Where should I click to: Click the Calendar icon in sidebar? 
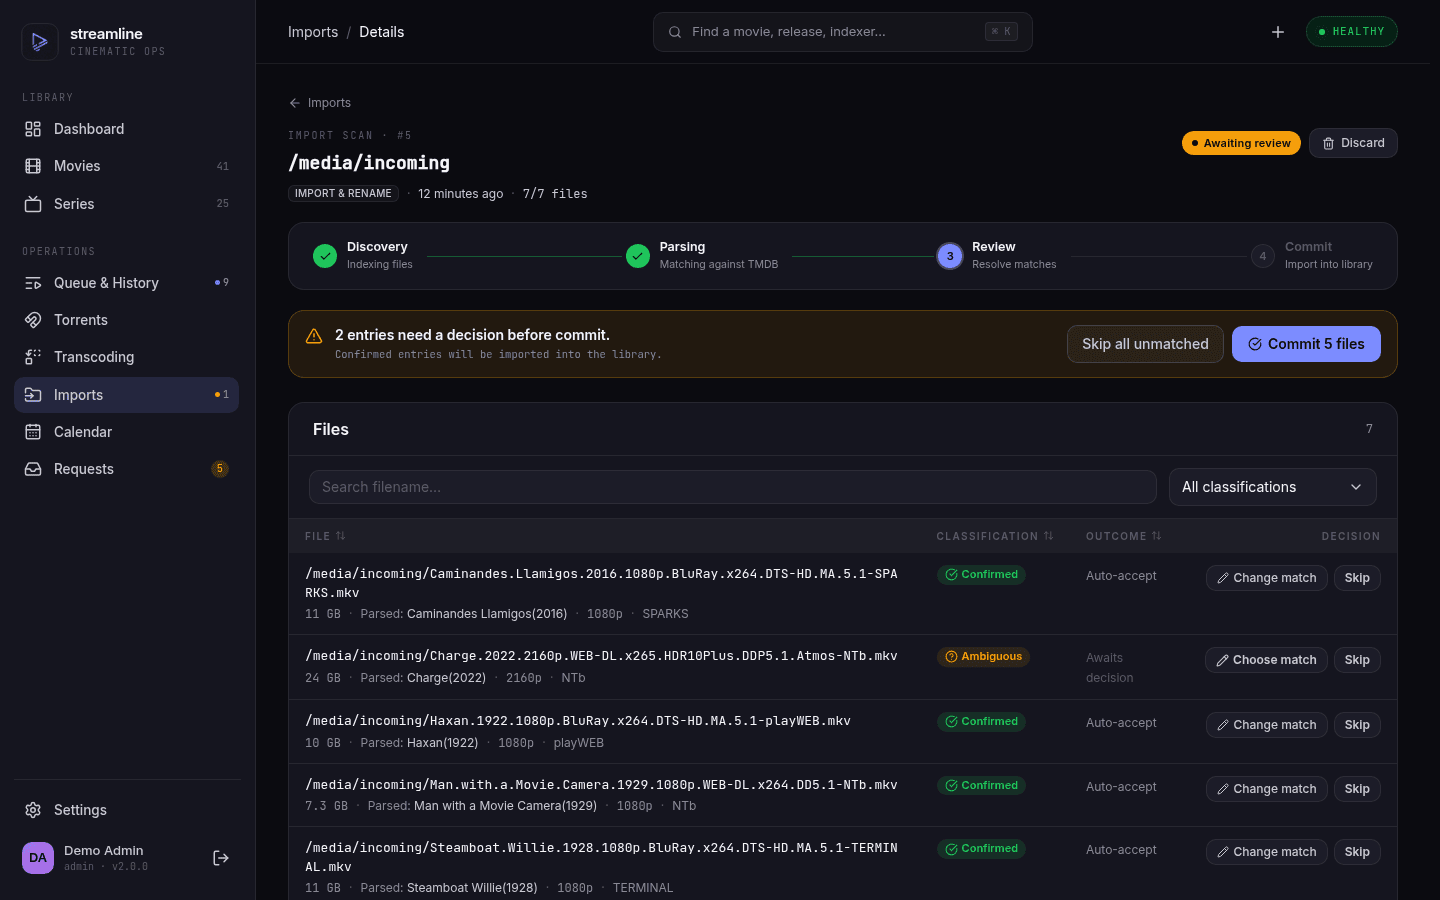pyautogui.click(x=33, y=432)
